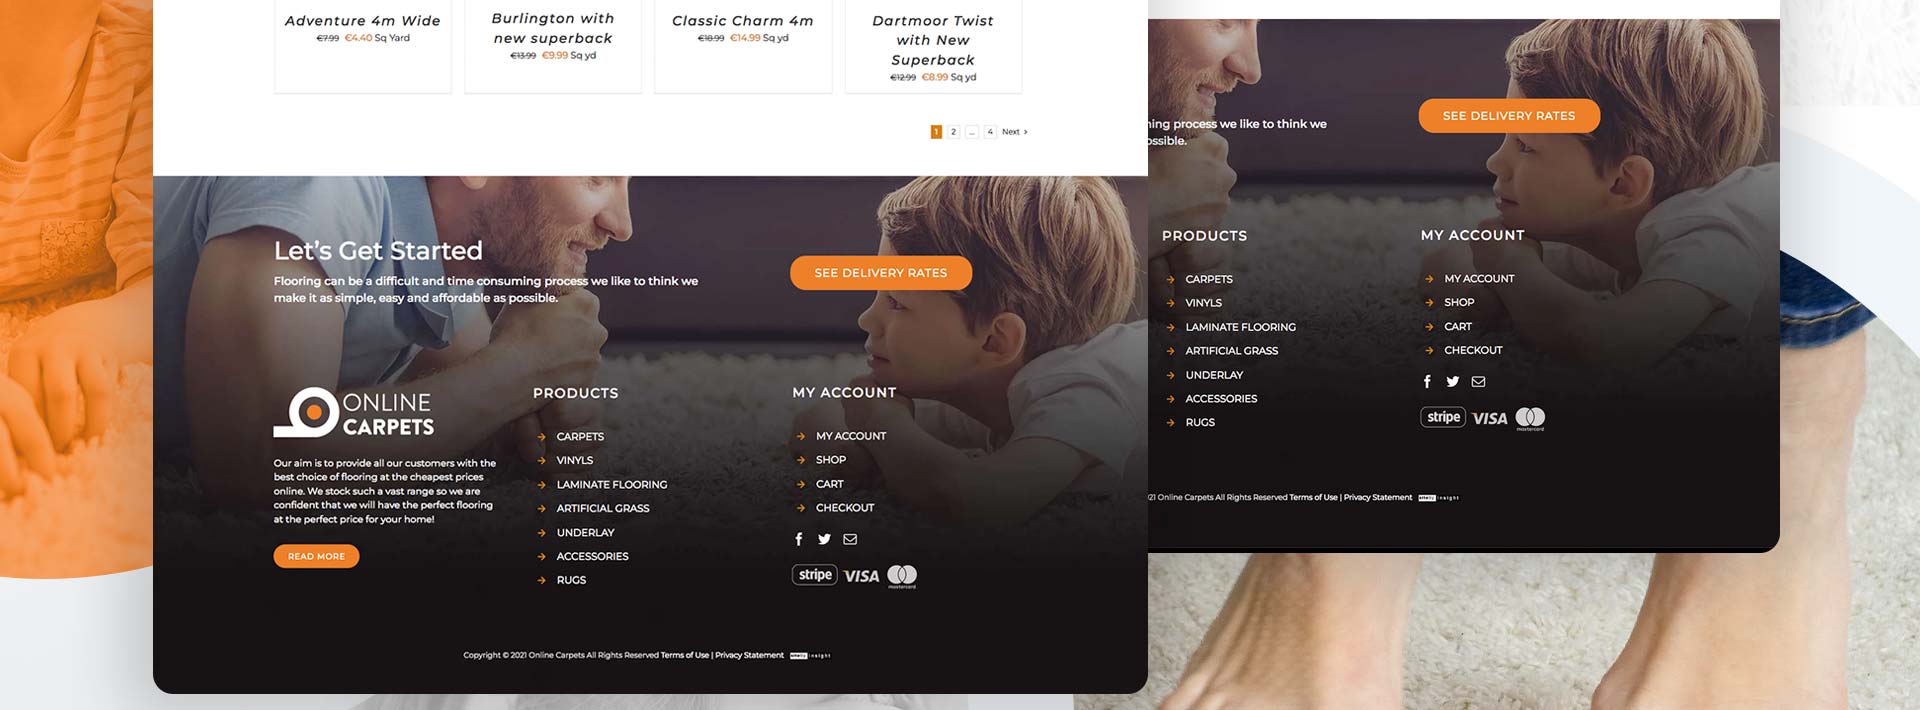Select the Adventure 4m Wide product card

pos(363,46)
